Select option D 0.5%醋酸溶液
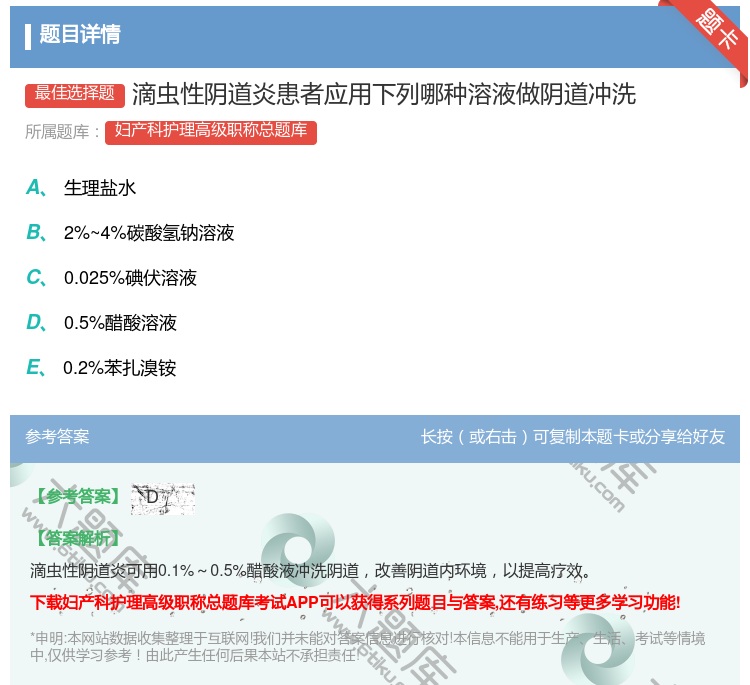Screen dimensions: 750x685 (101, 323)
